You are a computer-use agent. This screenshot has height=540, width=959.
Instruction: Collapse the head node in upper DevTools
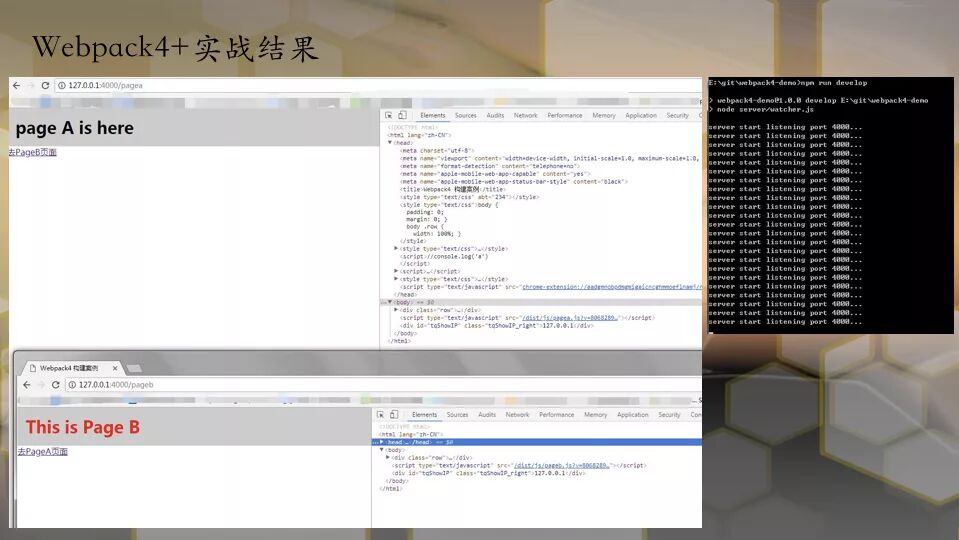click(390, 142)
